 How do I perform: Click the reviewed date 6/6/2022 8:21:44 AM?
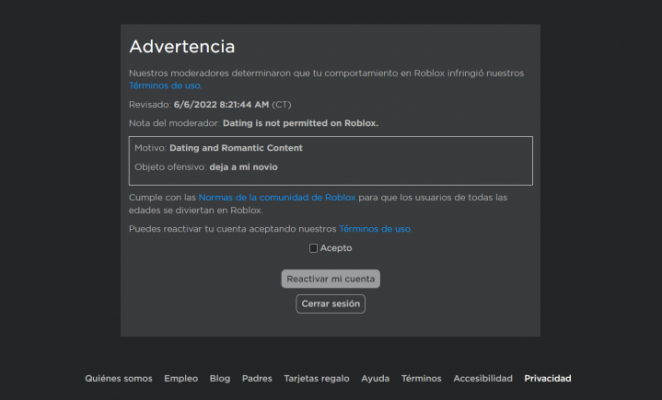[220, 104]
